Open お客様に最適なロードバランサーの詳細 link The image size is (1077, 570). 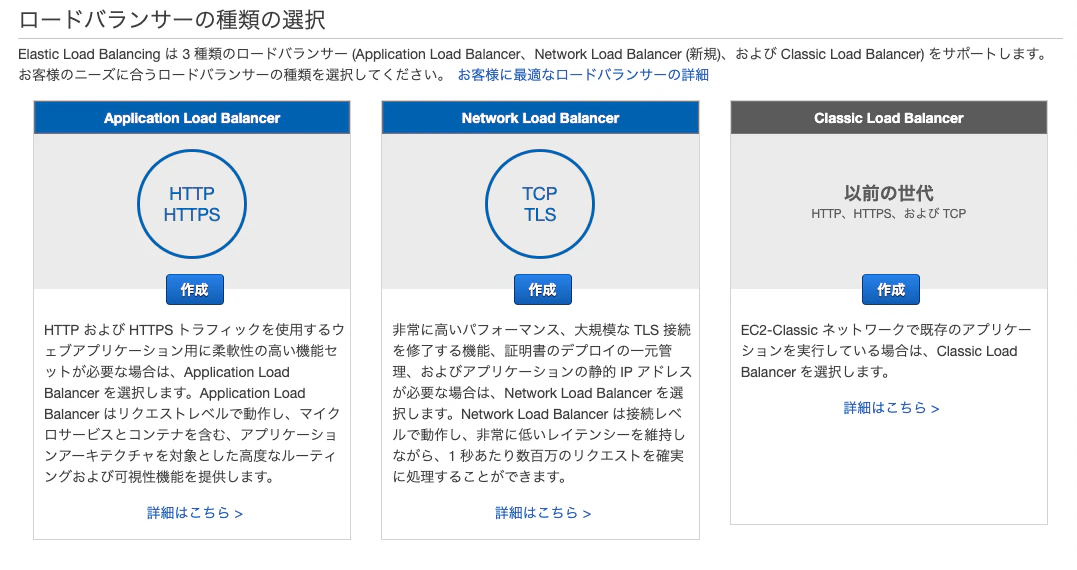[x=583, y=75]
